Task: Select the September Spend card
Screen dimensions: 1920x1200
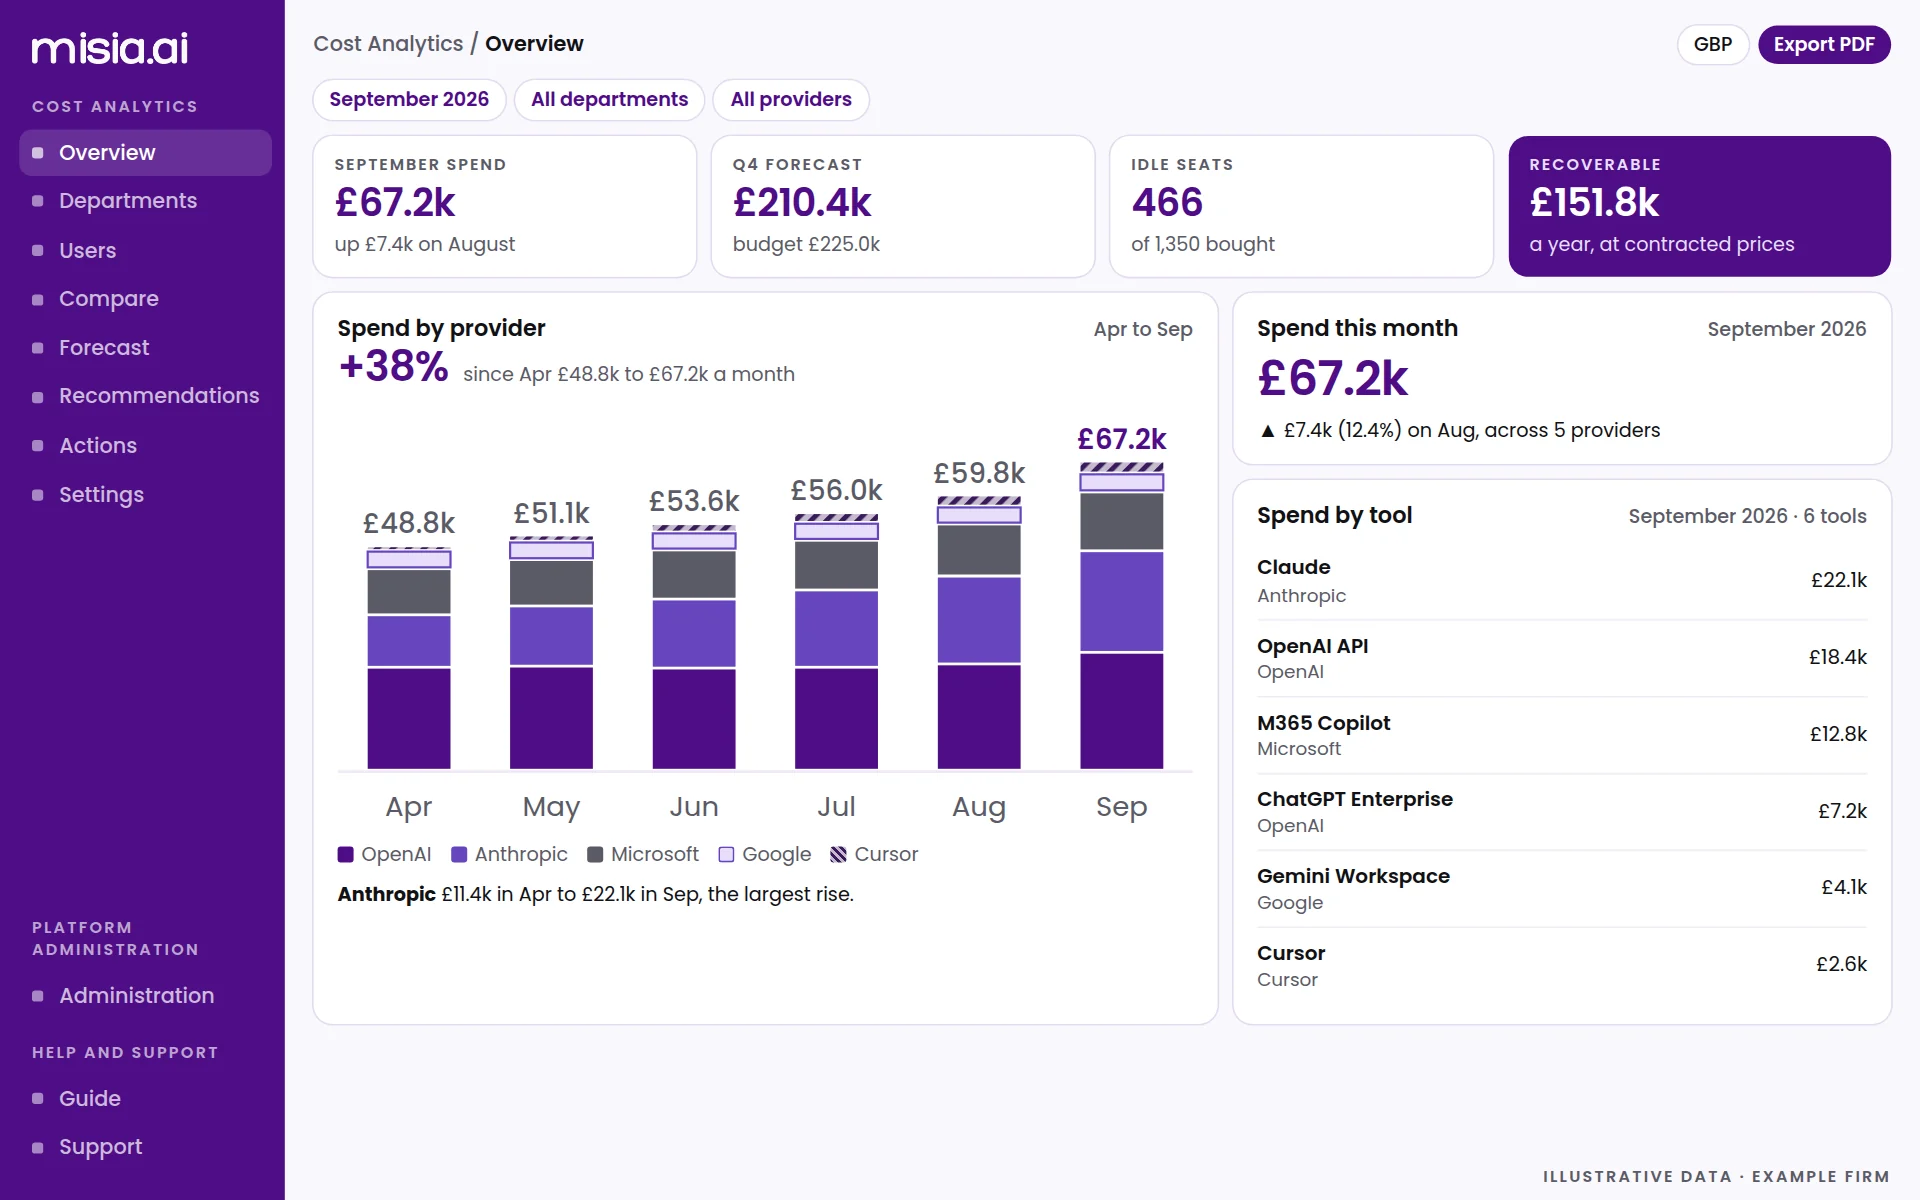Action: click(x=505, y=207)
